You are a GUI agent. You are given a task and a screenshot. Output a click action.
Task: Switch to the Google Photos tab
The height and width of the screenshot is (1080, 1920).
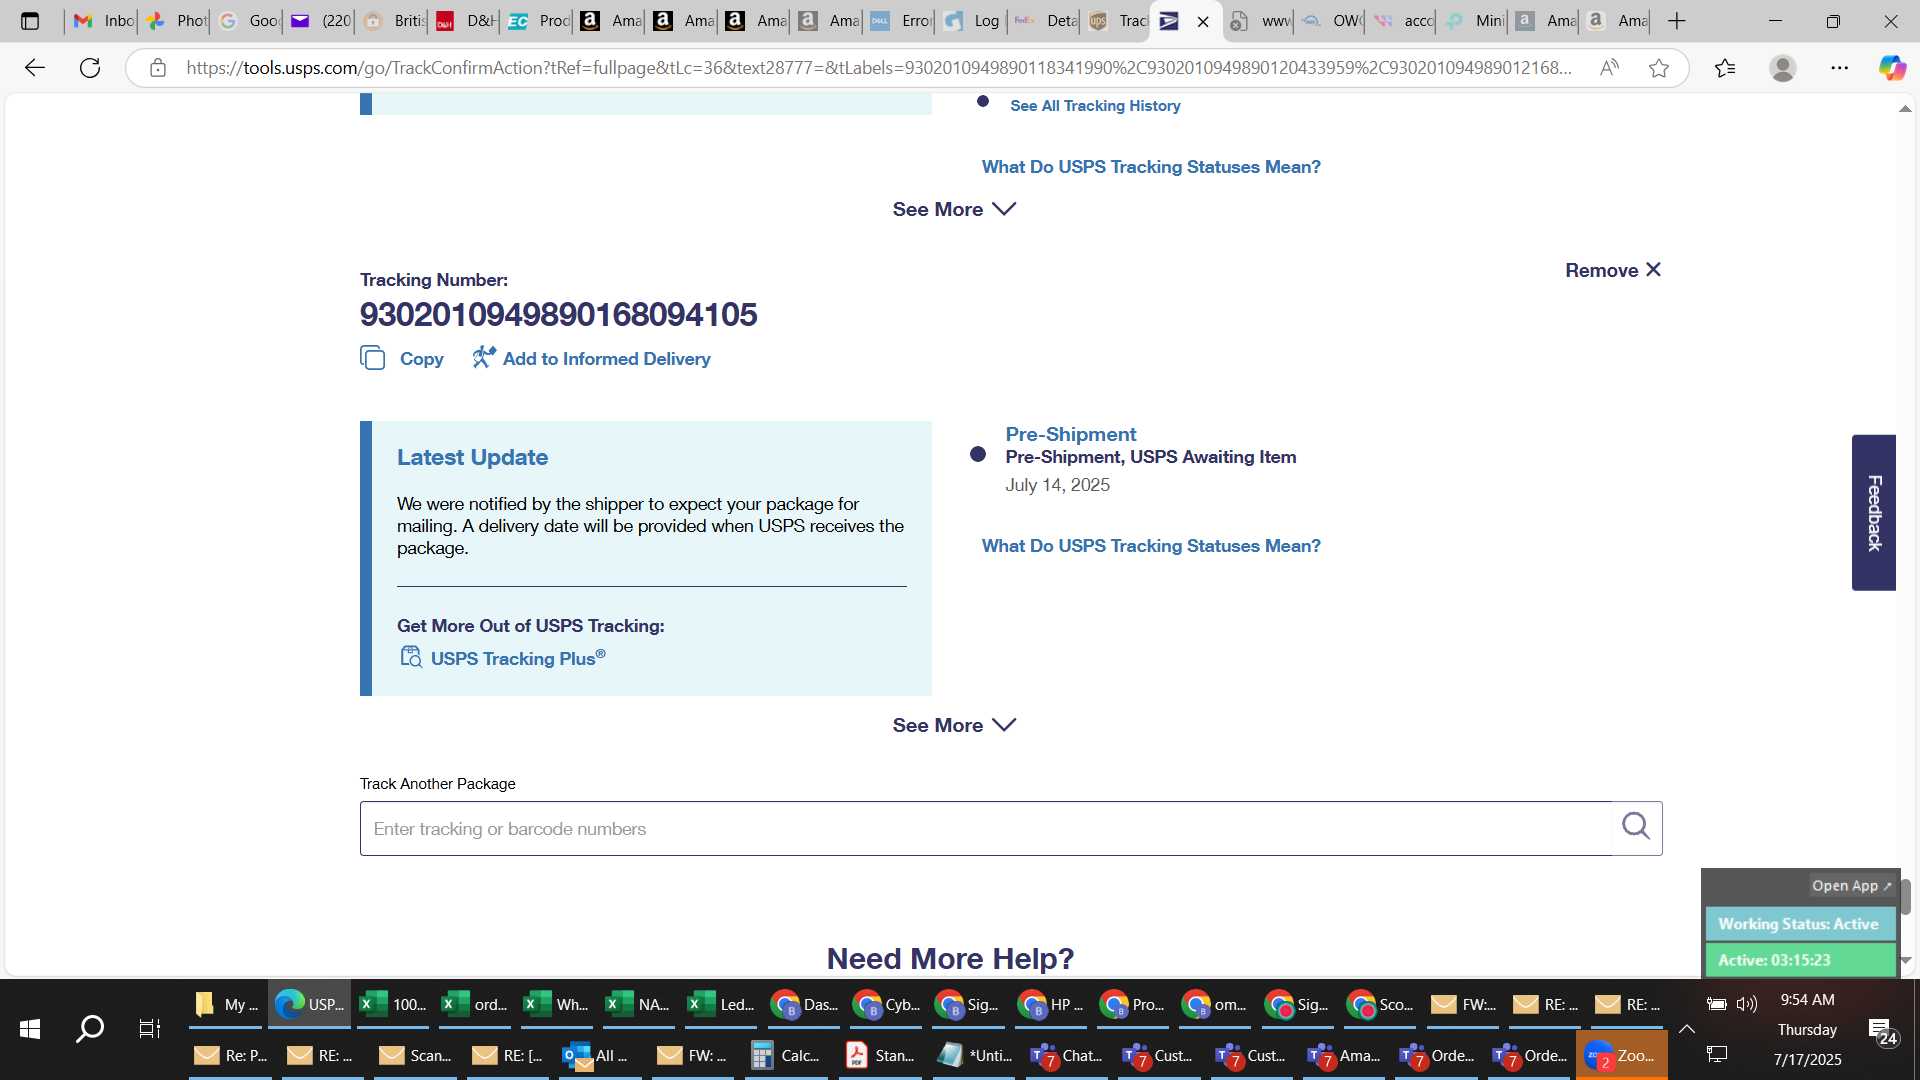point(175,21)
